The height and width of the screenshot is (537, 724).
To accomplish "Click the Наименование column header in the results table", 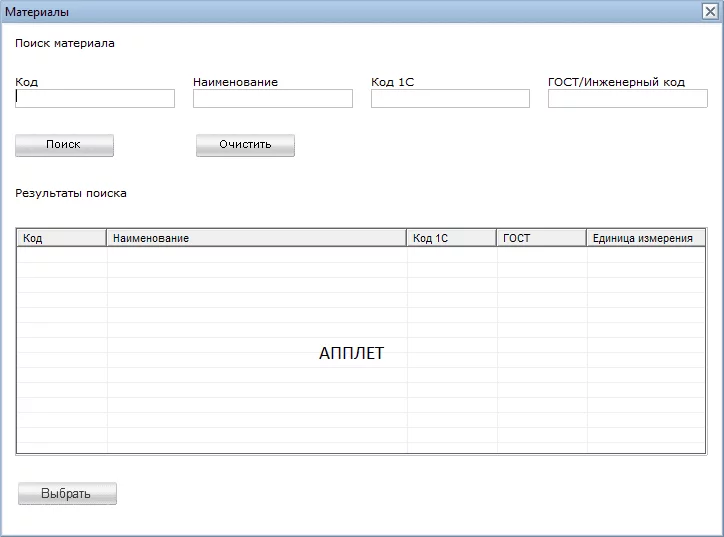I will point(256,238).
